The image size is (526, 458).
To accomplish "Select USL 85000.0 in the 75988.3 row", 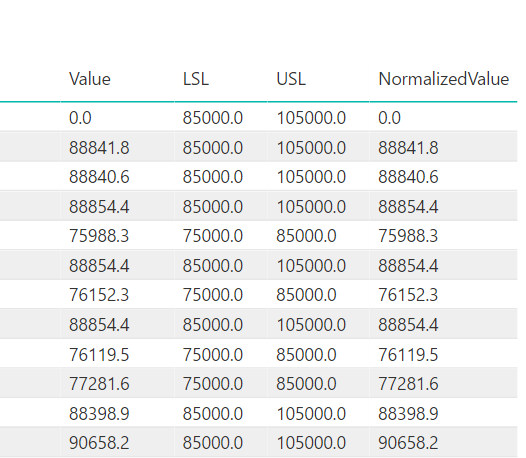I will click(x=306, y=236).
